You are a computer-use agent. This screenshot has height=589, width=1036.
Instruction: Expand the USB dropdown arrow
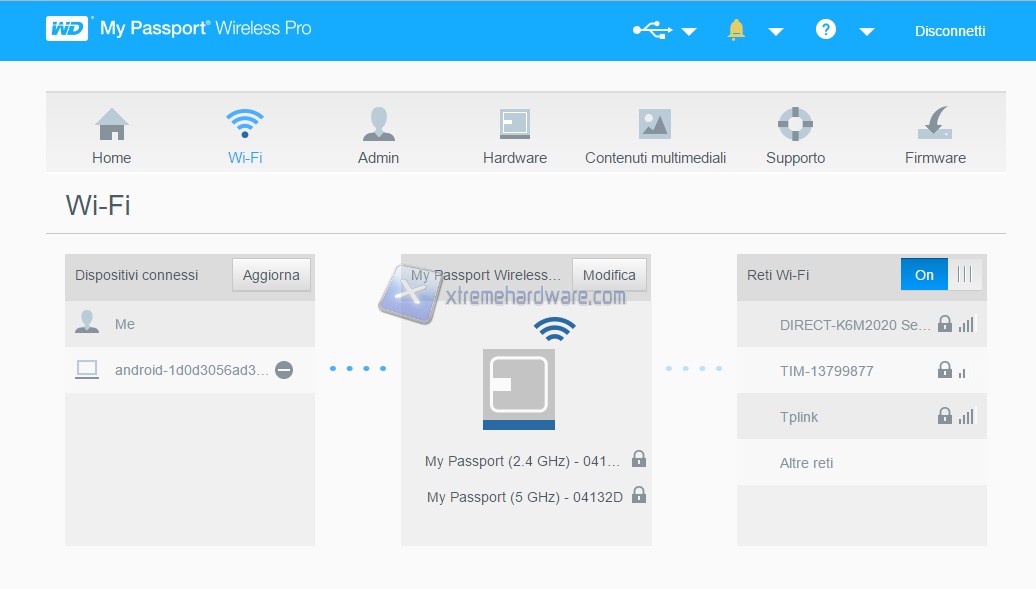689,32
